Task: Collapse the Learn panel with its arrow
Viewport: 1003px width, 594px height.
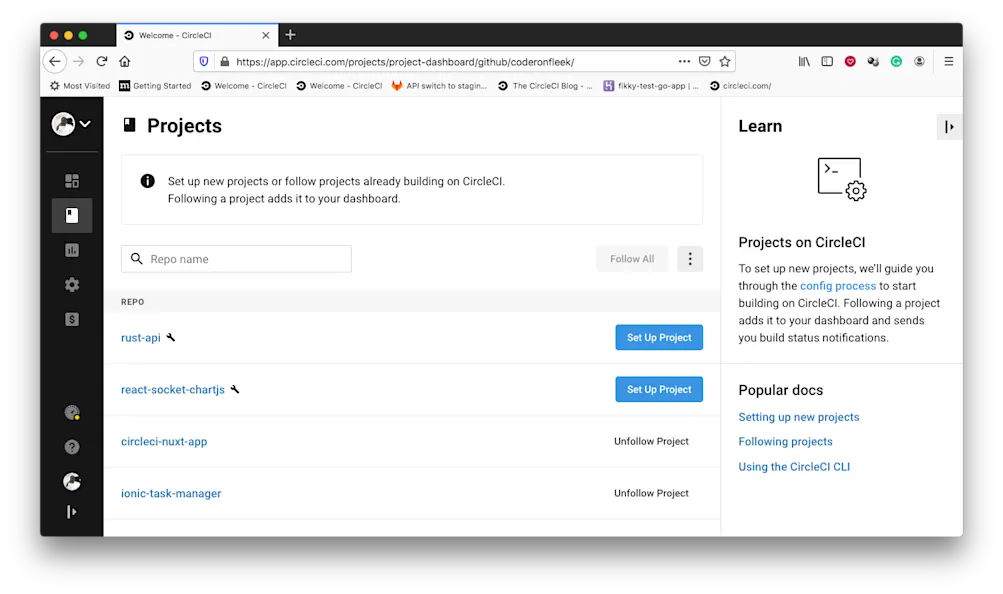Action: 947,127
